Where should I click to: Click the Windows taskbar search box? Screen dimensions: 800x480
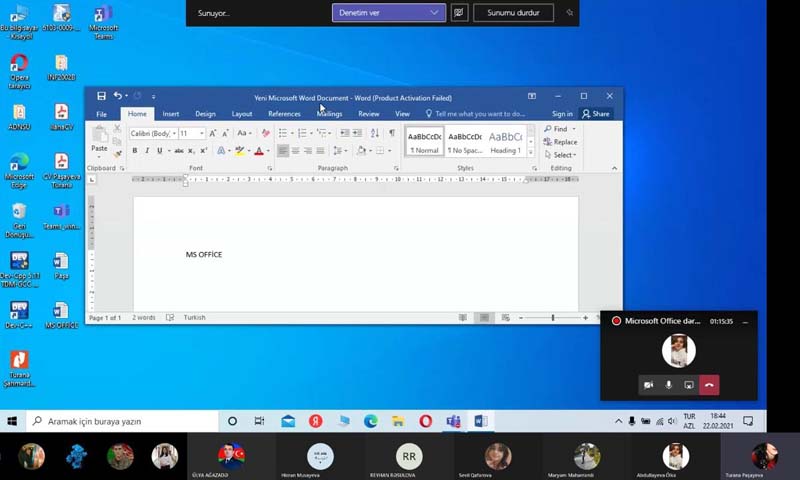pyautogui.click(x=120, y=422)
